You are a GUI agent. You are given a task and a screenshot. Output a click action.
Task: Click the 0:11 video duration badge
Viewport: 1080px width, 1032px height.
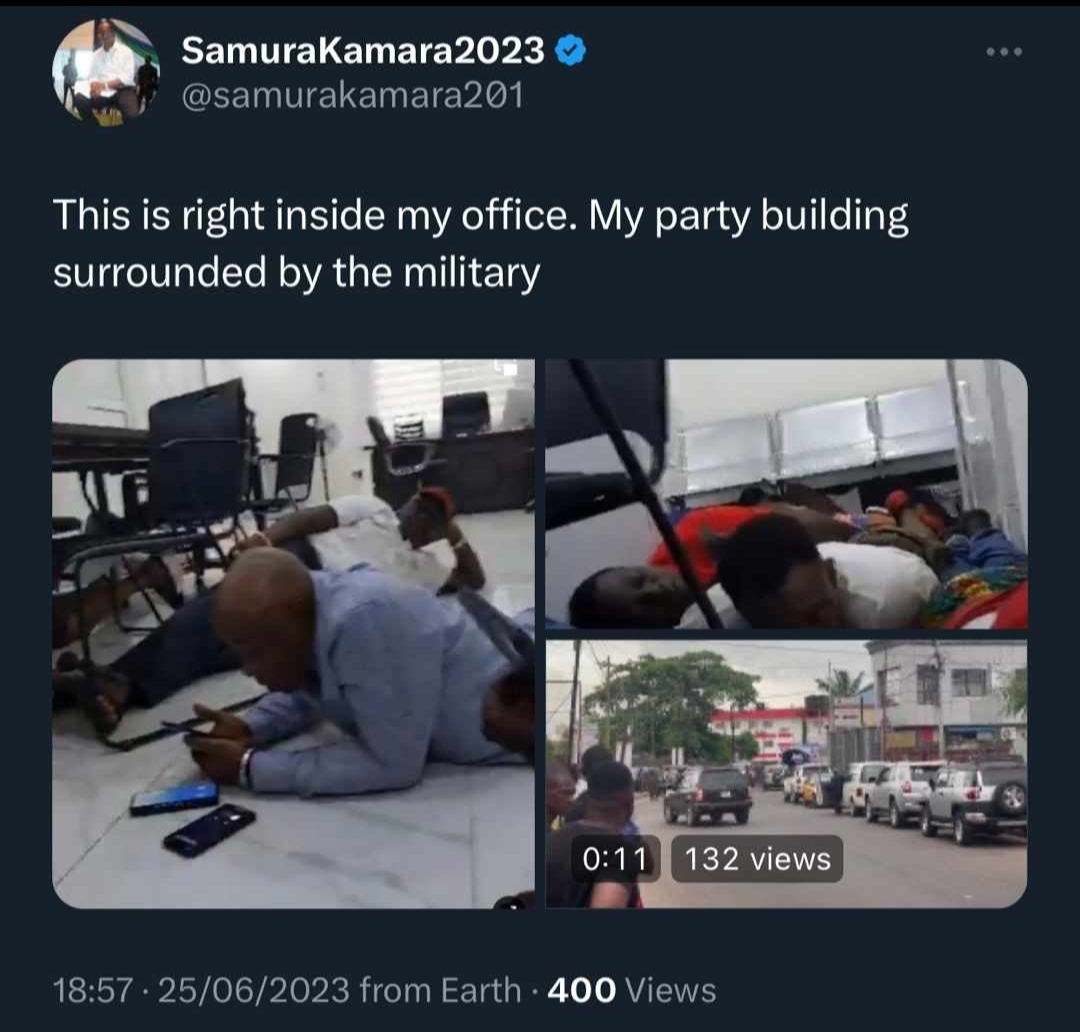[x=615, y=859]
